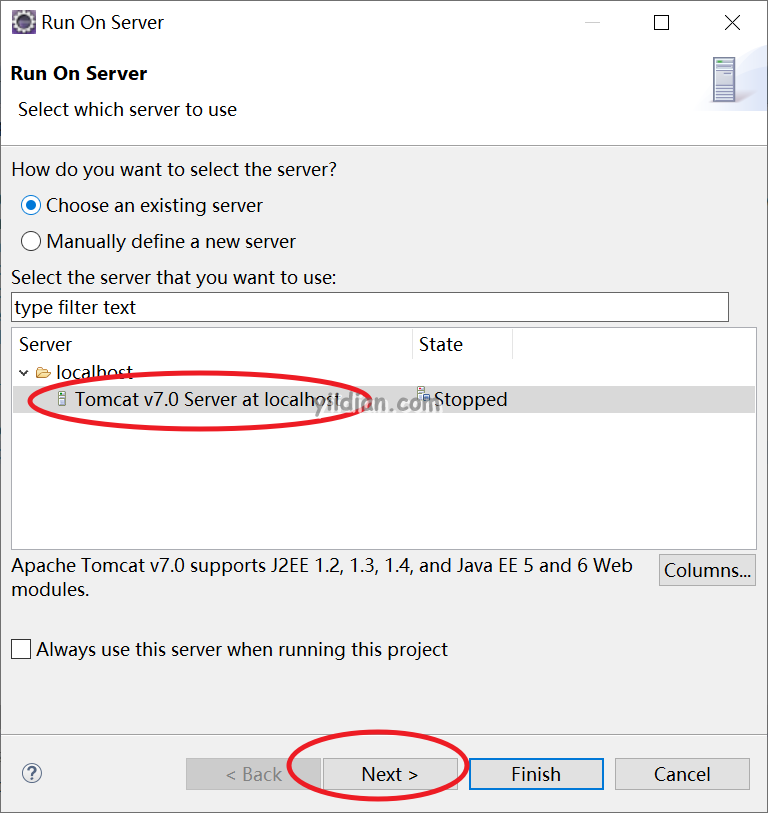Click the Stopped state icon
The image size is (768, 813).
423,395
